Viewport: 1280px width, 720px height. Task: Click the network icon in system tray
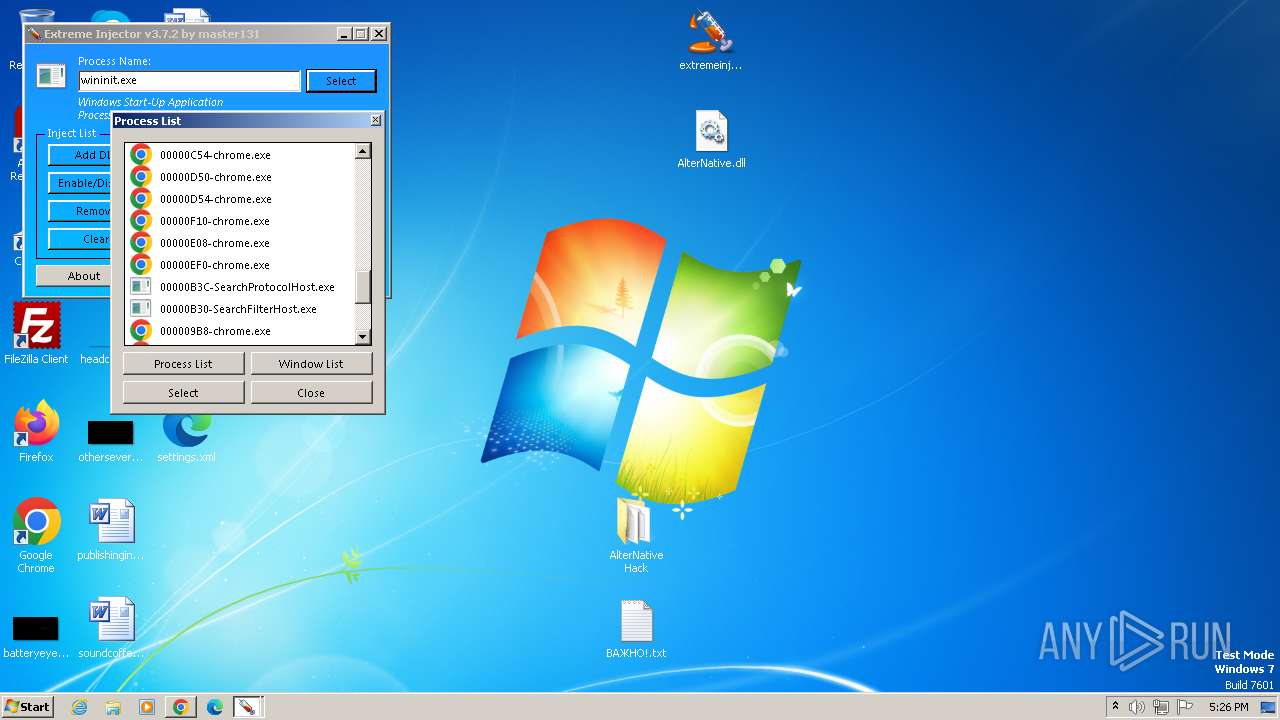tap(1160, 707)
